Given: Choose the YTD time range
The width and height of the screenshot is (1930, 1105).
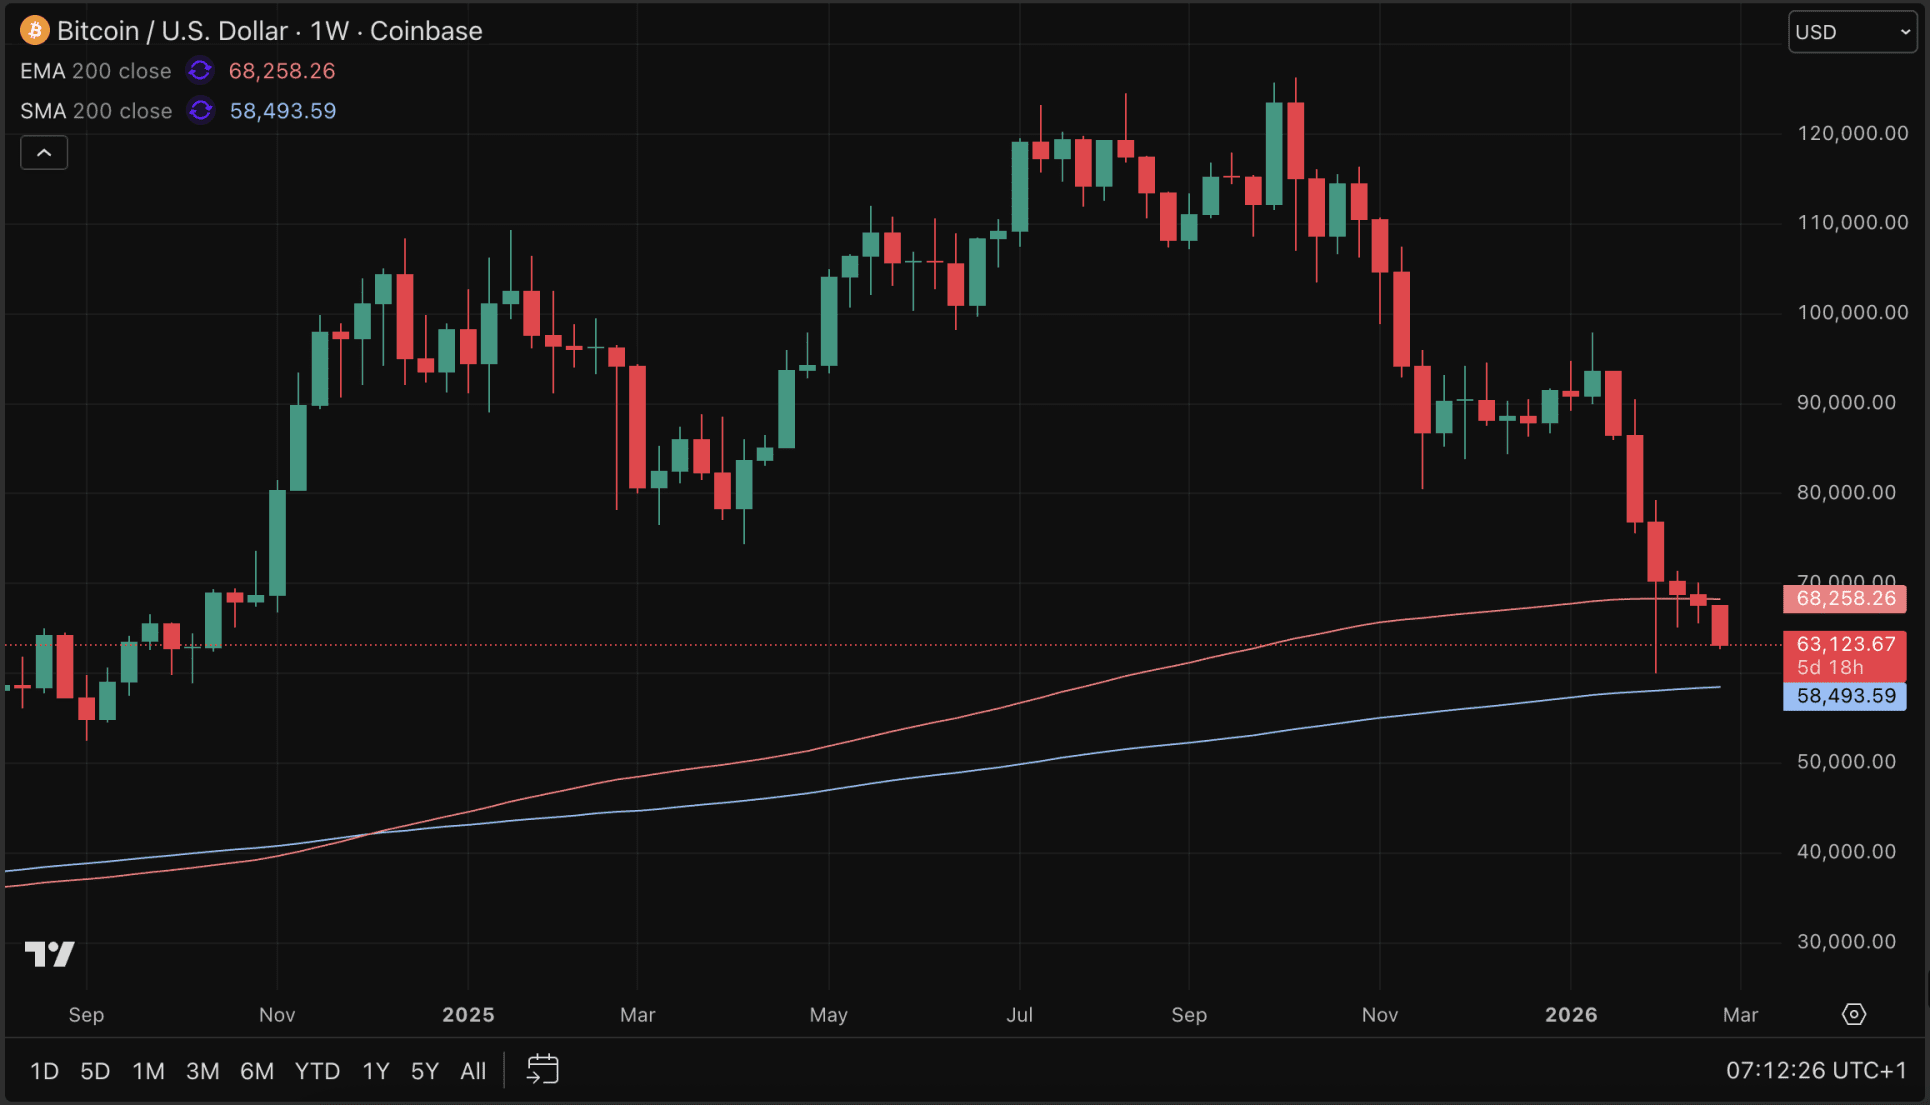Looking at the screenshot, I should [x=317, y=1071].
